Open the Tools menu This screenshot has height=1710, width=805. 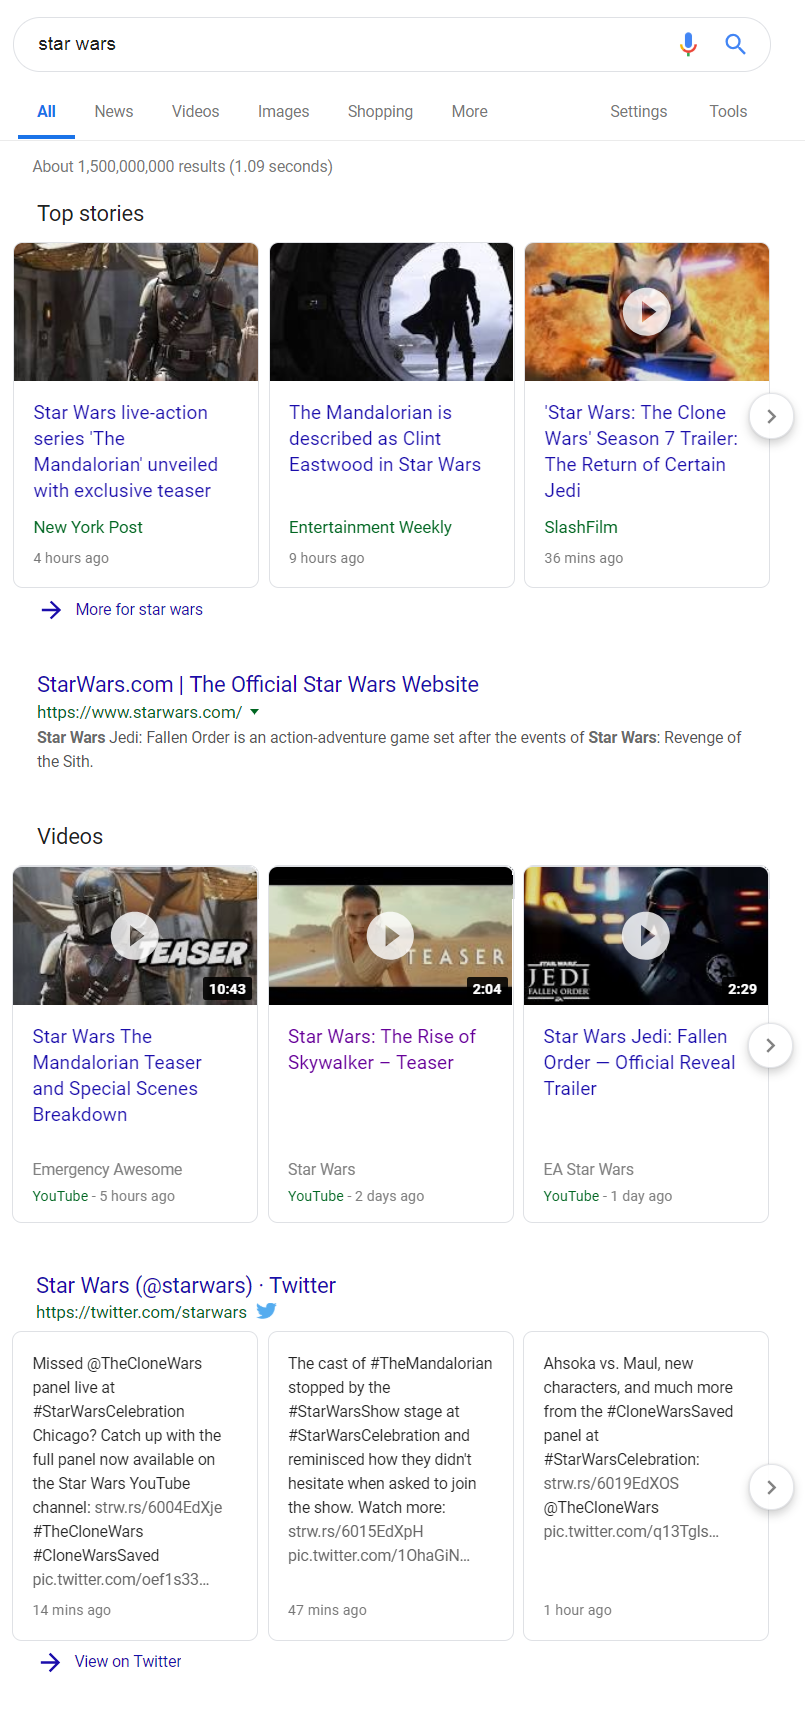point(728,112)
